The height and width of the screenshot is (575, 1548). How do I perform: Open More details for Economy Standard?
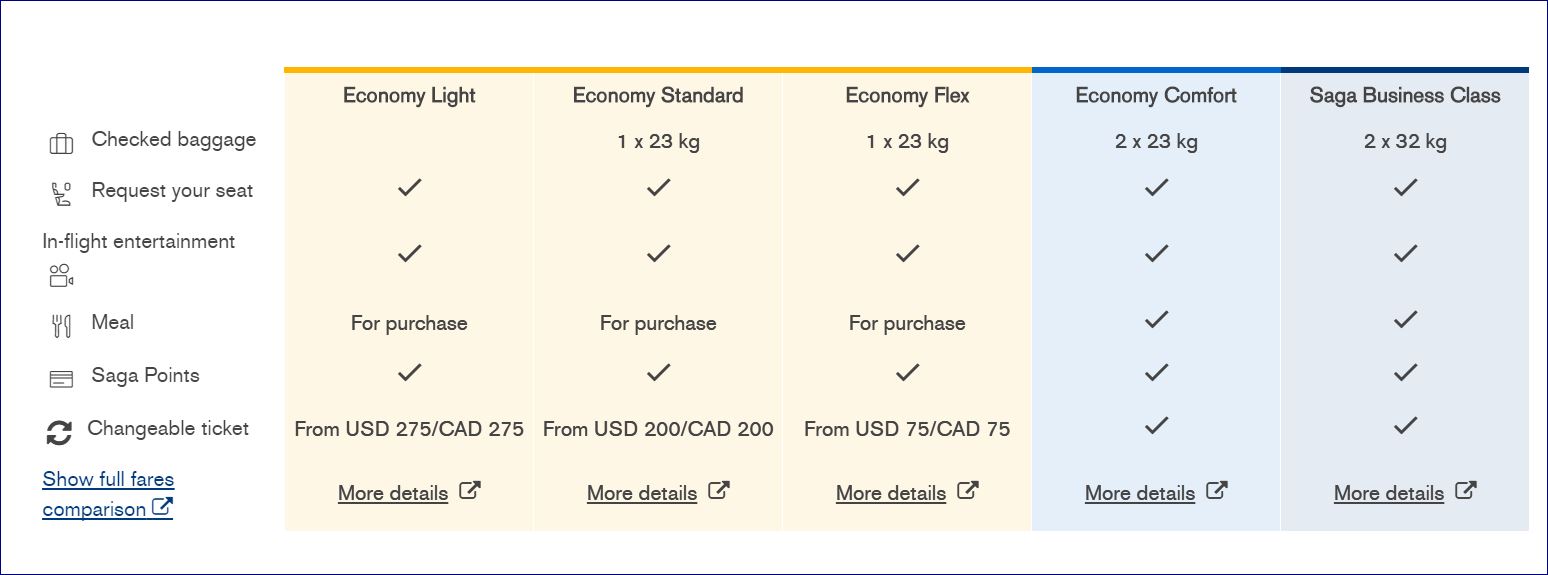coord(642,493)
